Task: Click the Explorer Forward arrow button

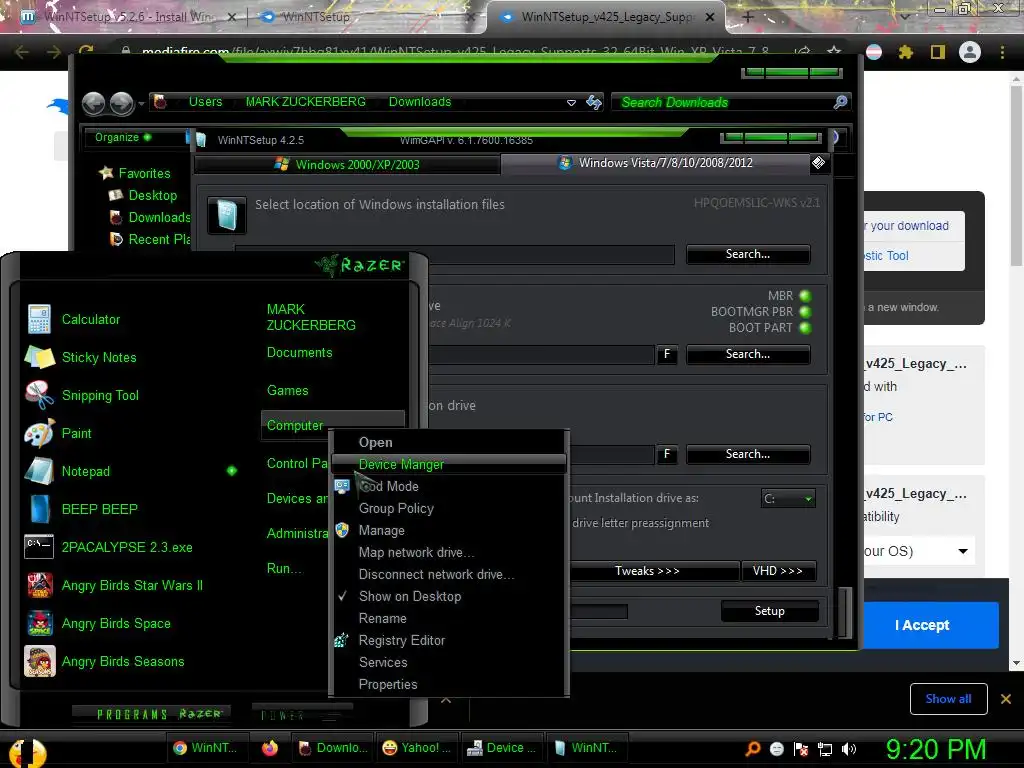Action: pyautogui.click(x=121, y=103)
